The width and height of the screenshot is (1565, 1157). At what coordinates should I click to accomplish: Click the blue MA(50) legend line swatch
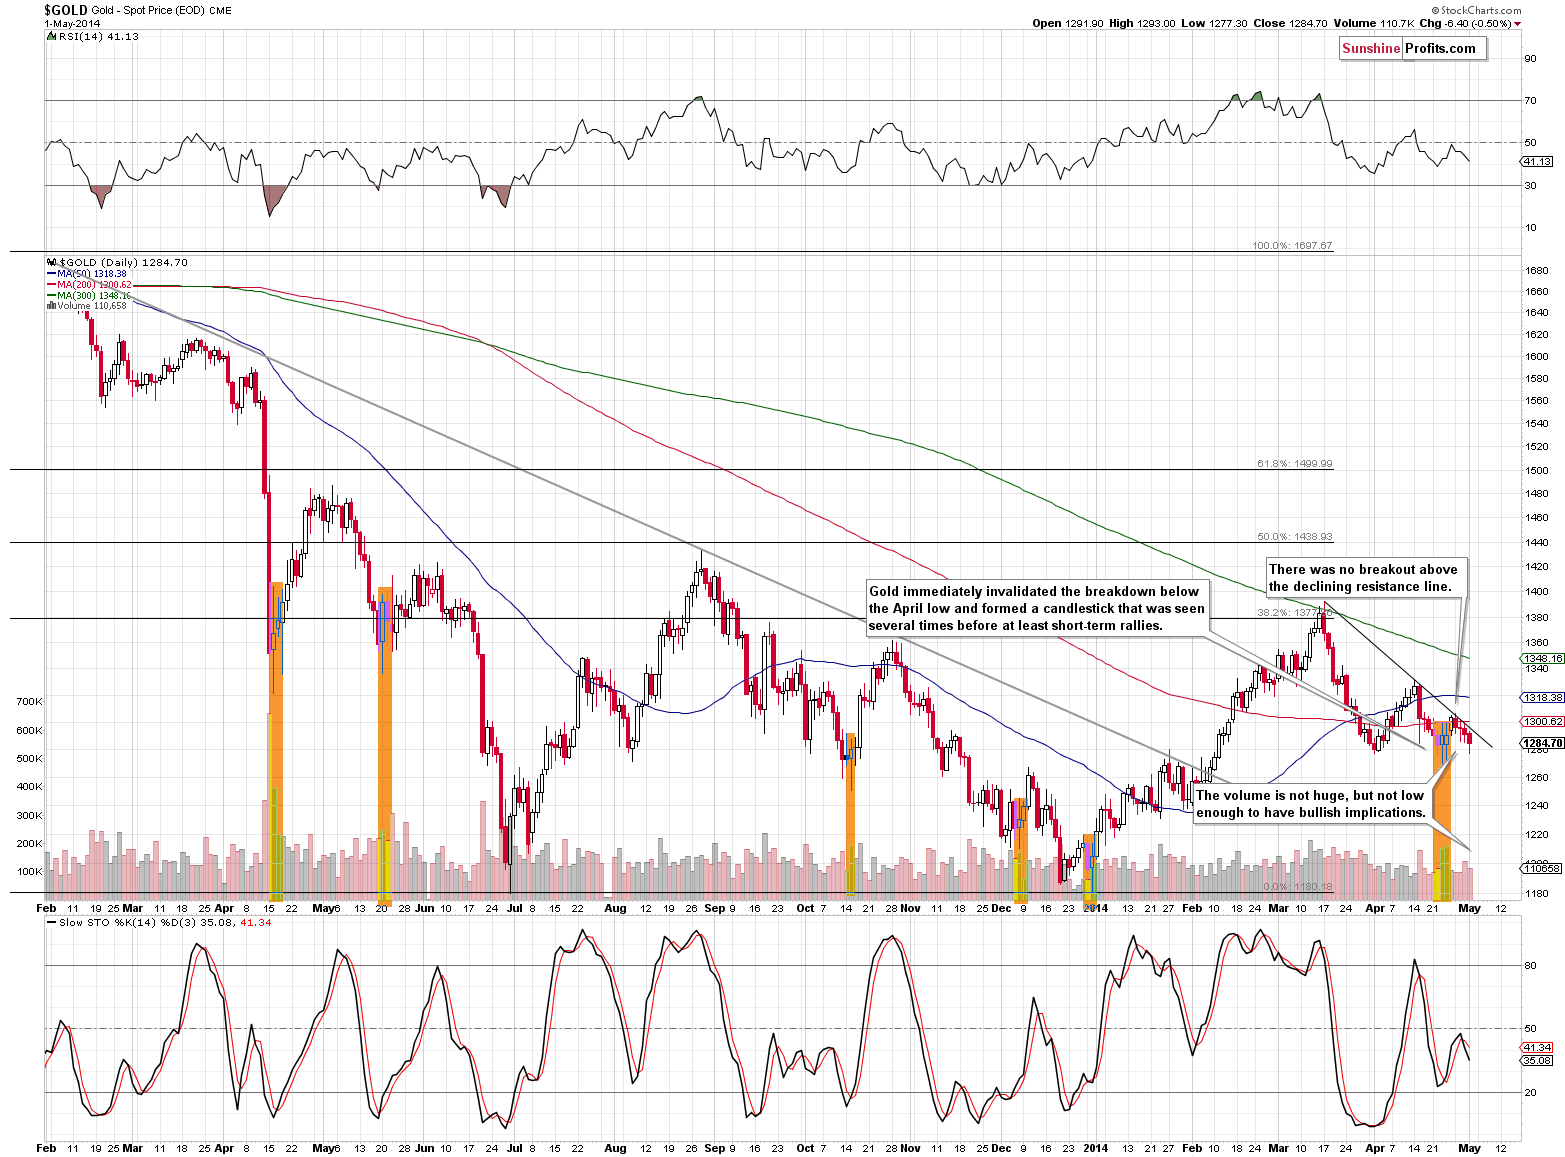[51, 274]
